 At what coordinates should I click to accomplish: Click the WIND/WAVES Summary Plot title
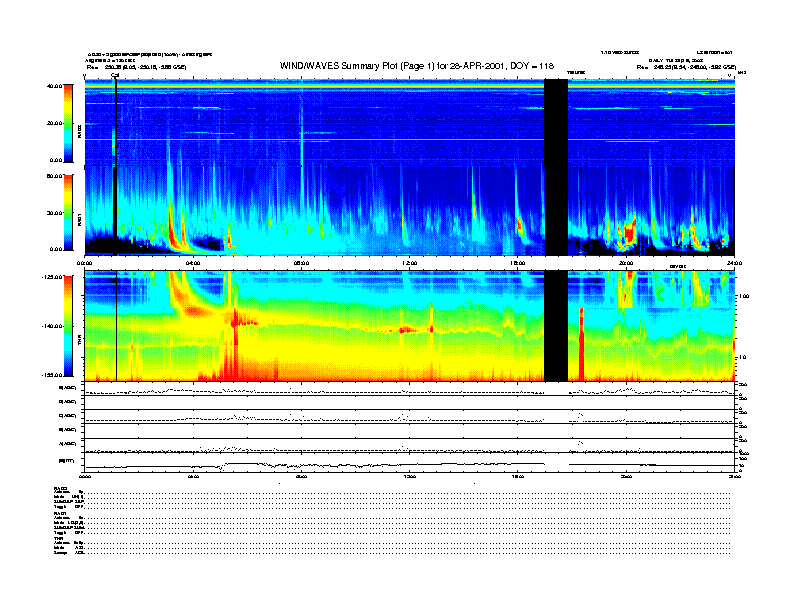point(417,66)
